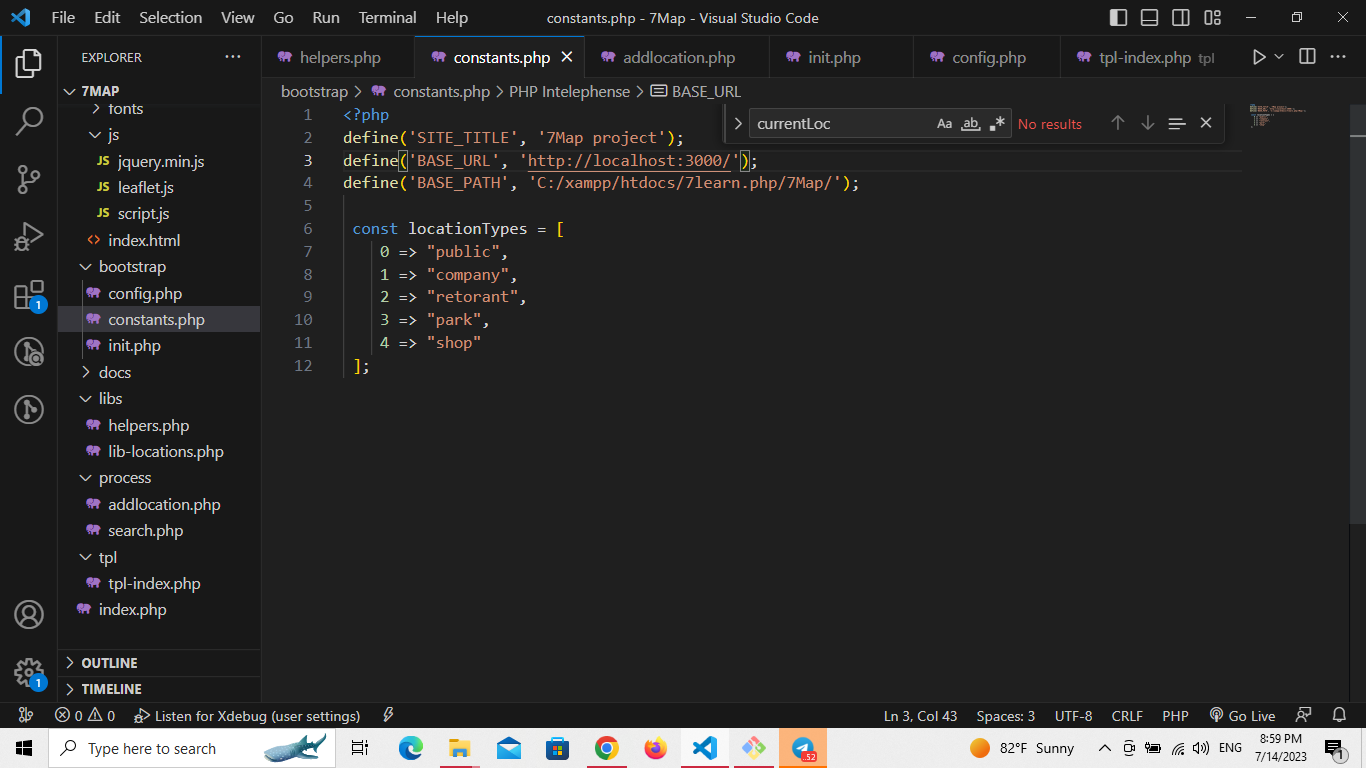The image size is (1366, 768).
Task: Expand the OUTLINE section
Action: [159, 663]
